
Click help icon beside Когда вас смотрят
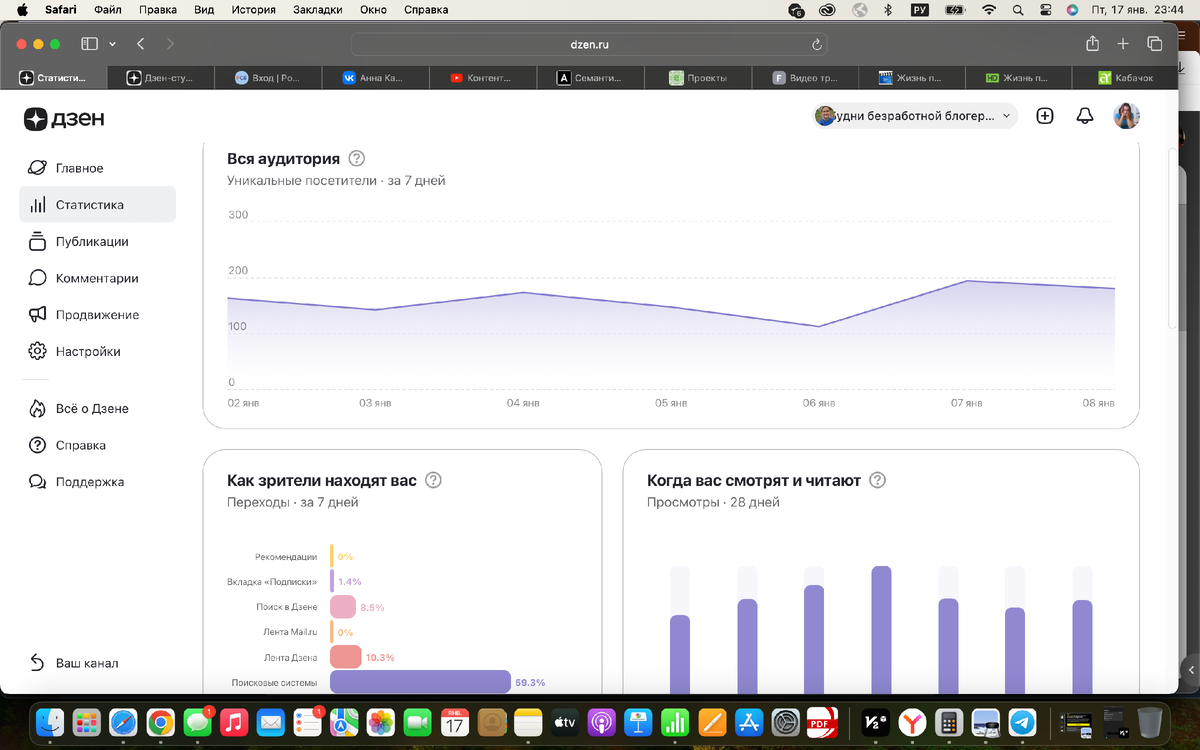tap(877, 480)
